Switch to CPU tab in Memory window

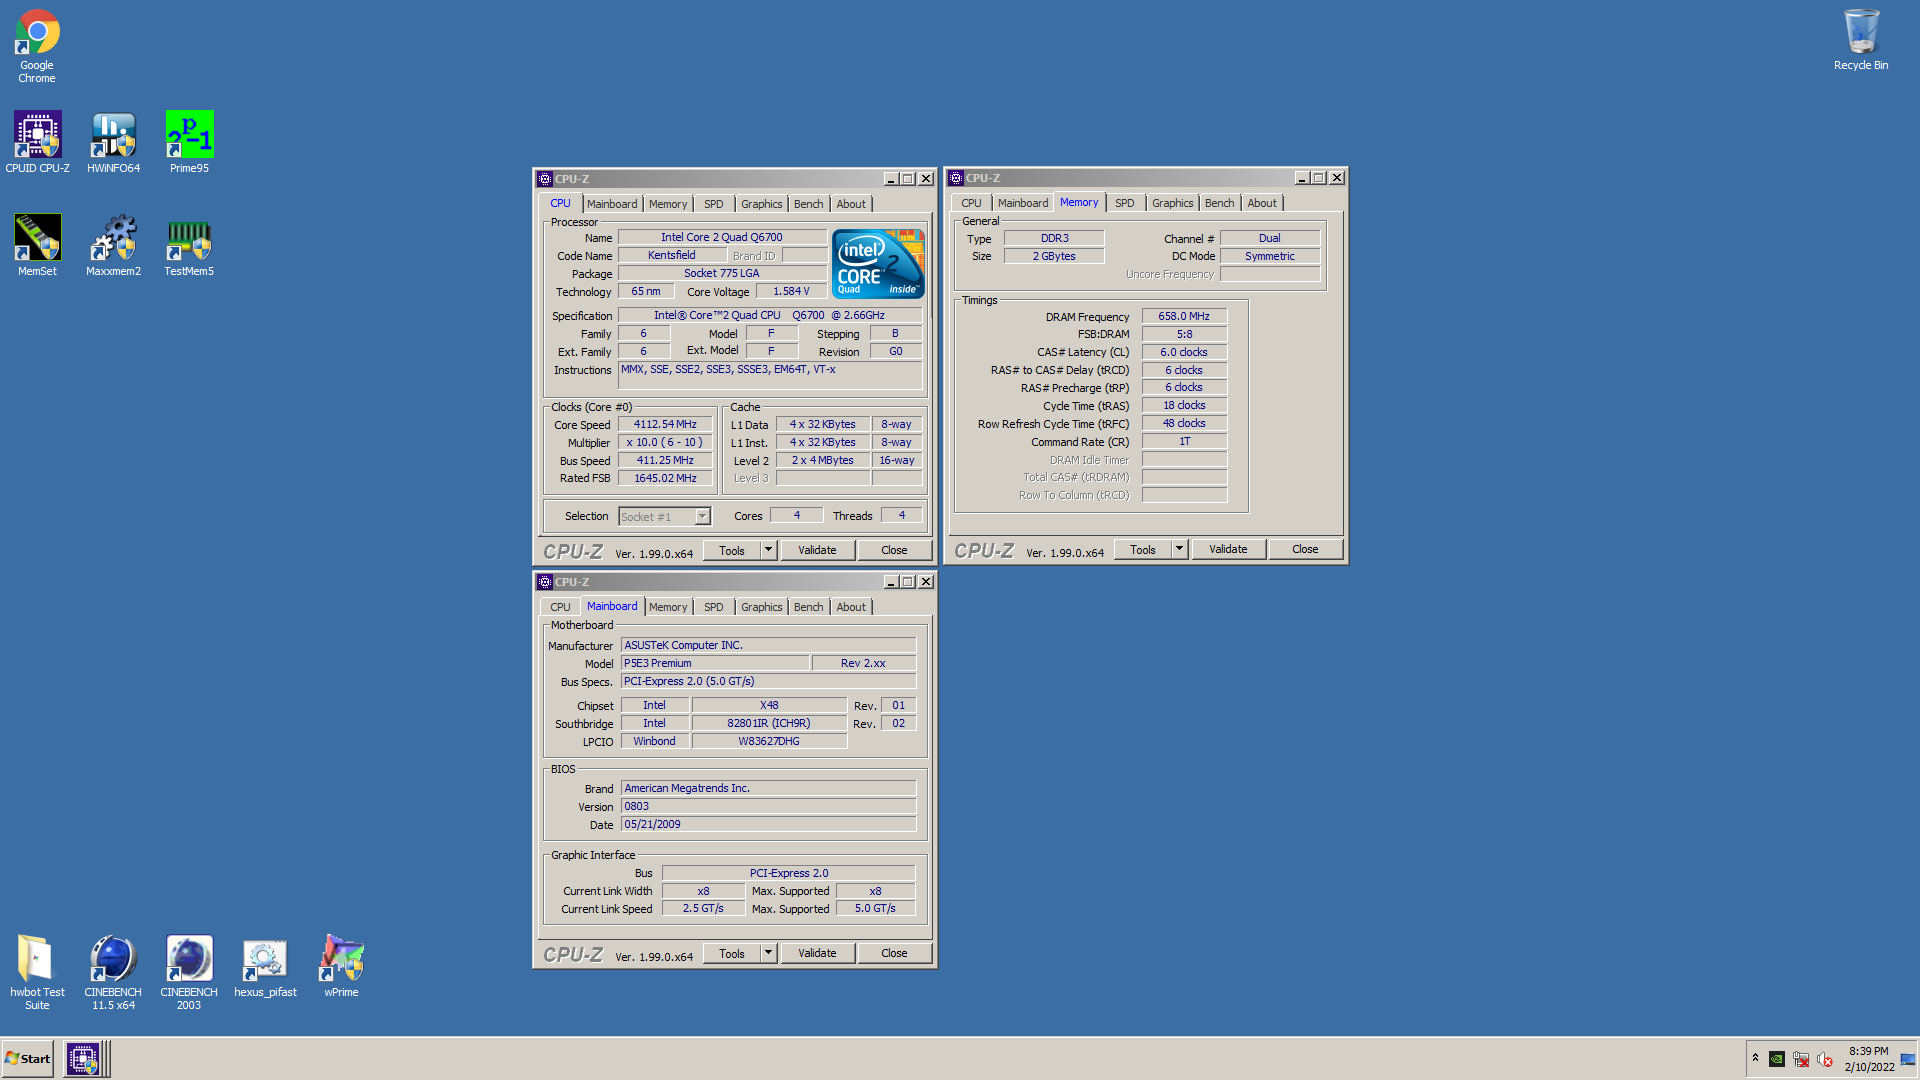click(x=971, y=203)
